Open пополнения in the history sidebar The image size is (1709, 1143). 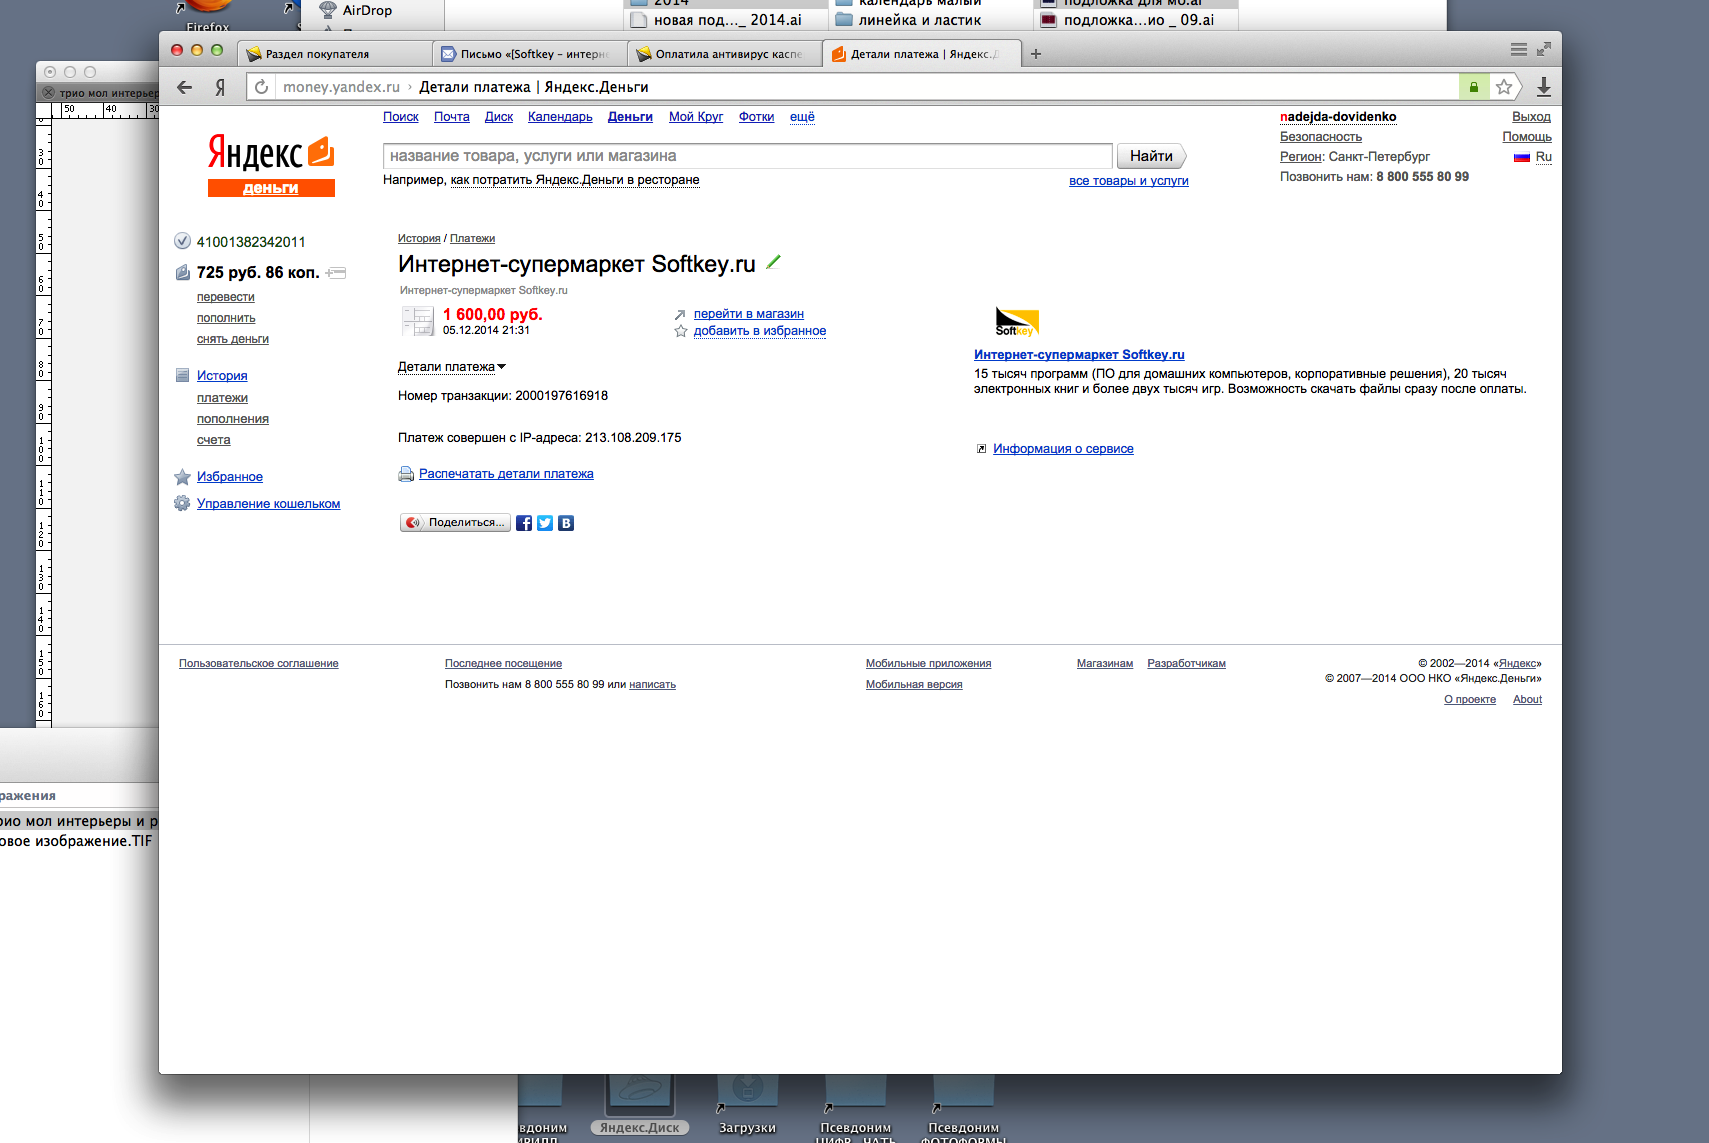pos(233,419)
